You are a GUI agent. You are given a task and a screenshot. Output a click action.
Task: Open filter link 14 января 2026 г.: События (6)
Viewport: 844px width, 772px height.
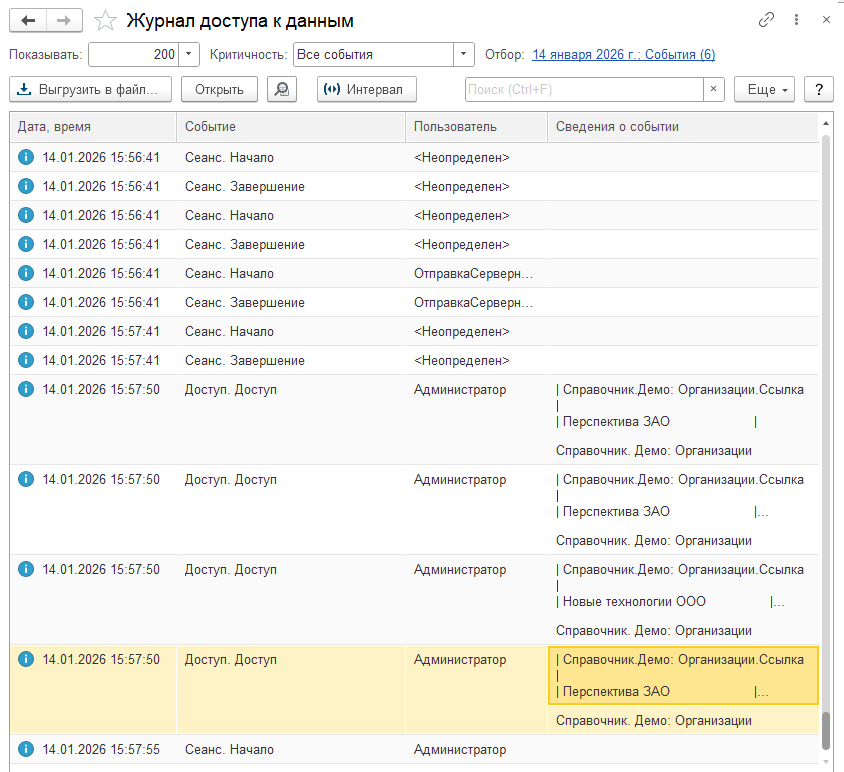[x=623, y=55]
